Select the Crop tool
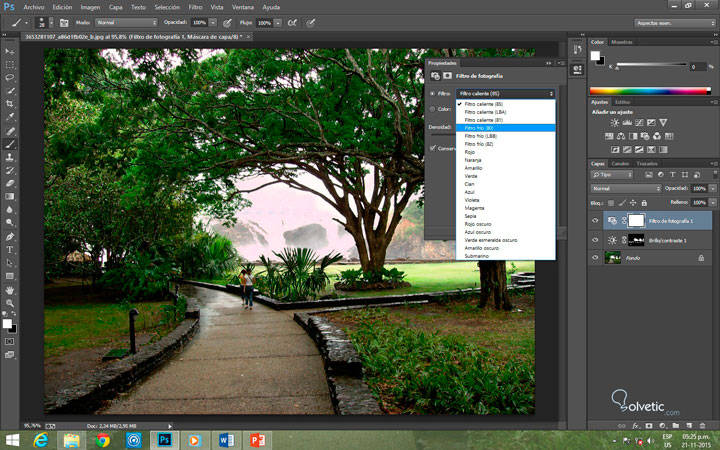 10,104
